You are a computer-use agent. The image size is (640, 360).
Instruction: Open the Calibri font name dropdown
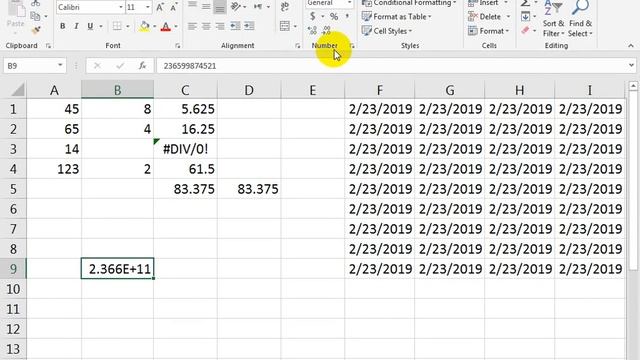121,7
